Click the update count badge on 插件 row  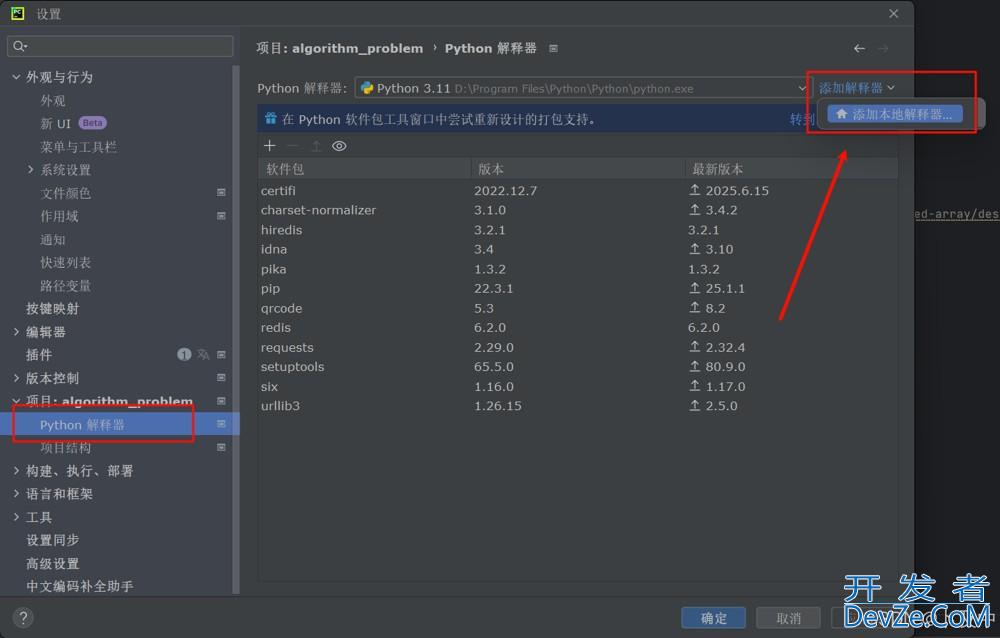[x=184, y=355]
